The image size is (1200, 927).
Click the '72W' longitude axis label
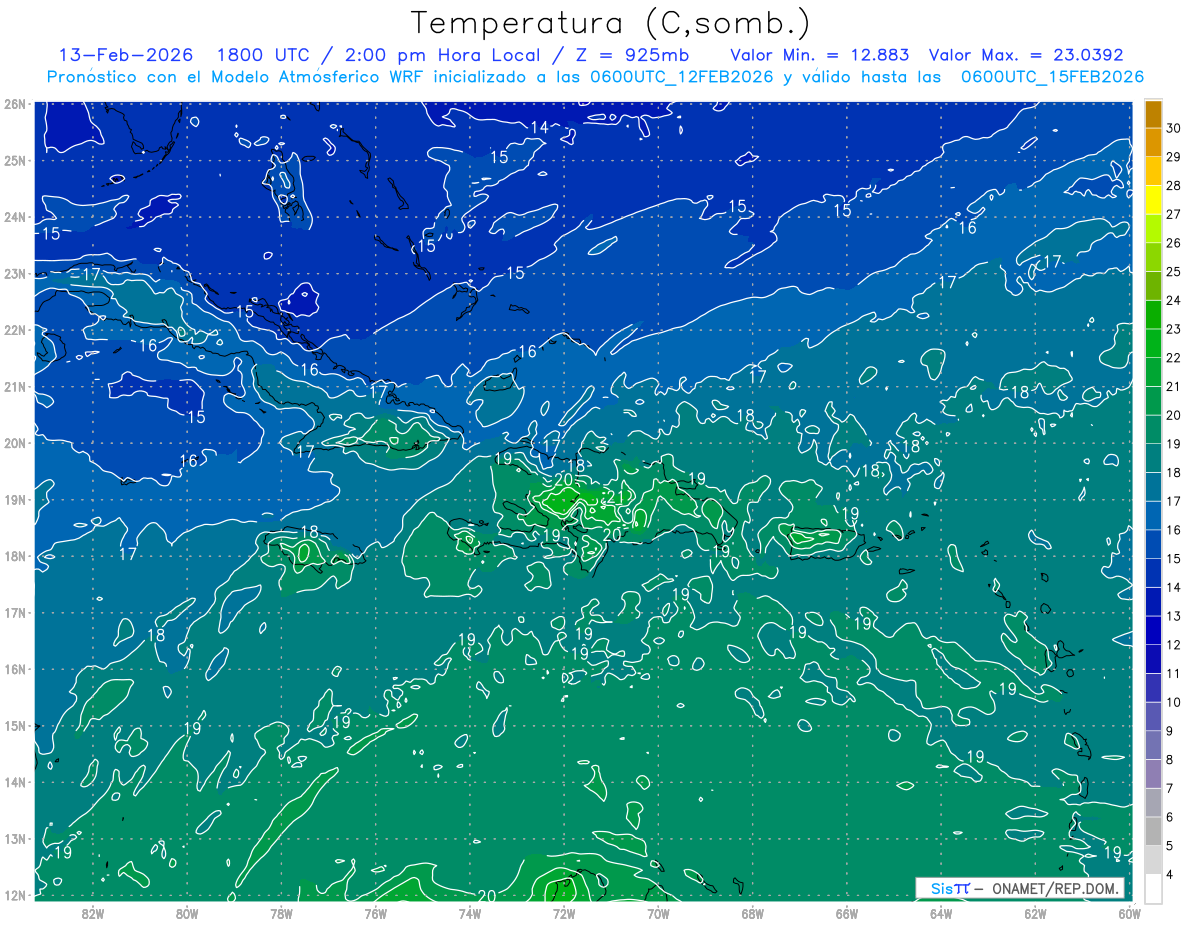click(x=564, y=912)
